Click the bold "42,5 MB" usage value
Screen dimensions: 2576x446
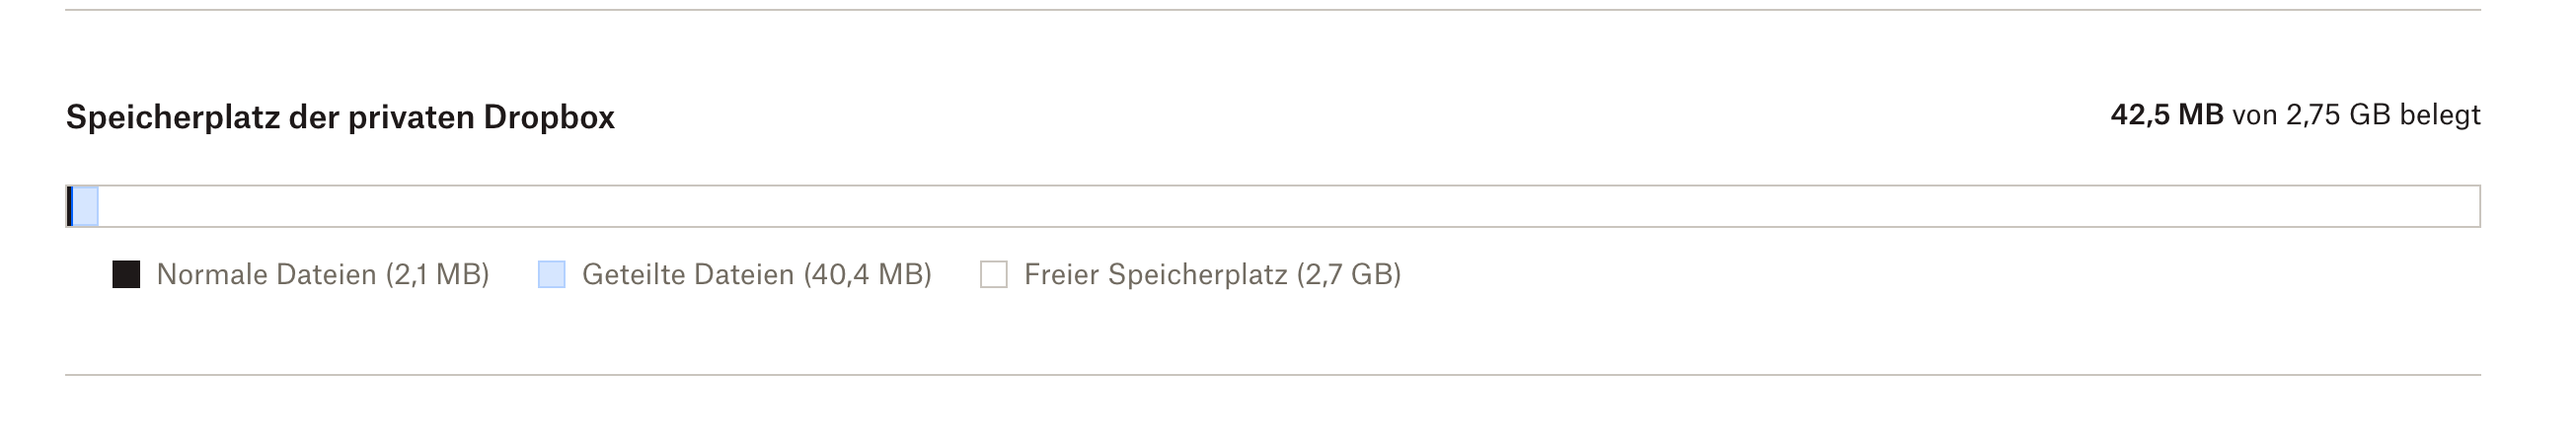pos(2166,115)
